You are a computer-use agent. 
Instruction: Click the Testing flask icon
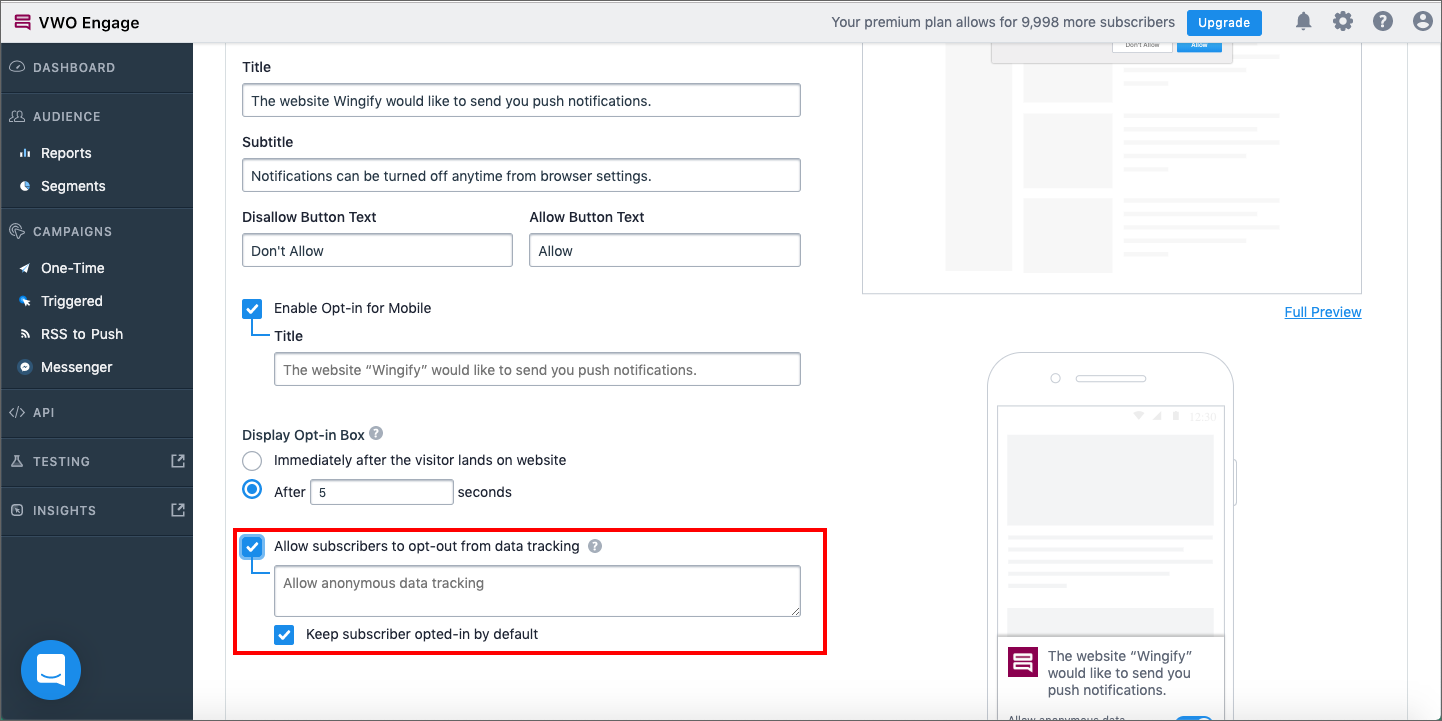point(17,461)
